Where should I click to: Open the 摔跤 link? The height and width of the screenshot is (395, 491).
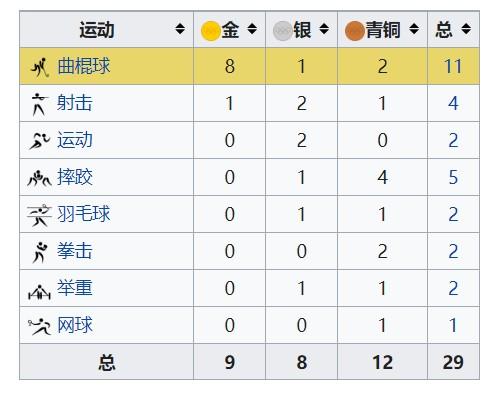[75, 177]
